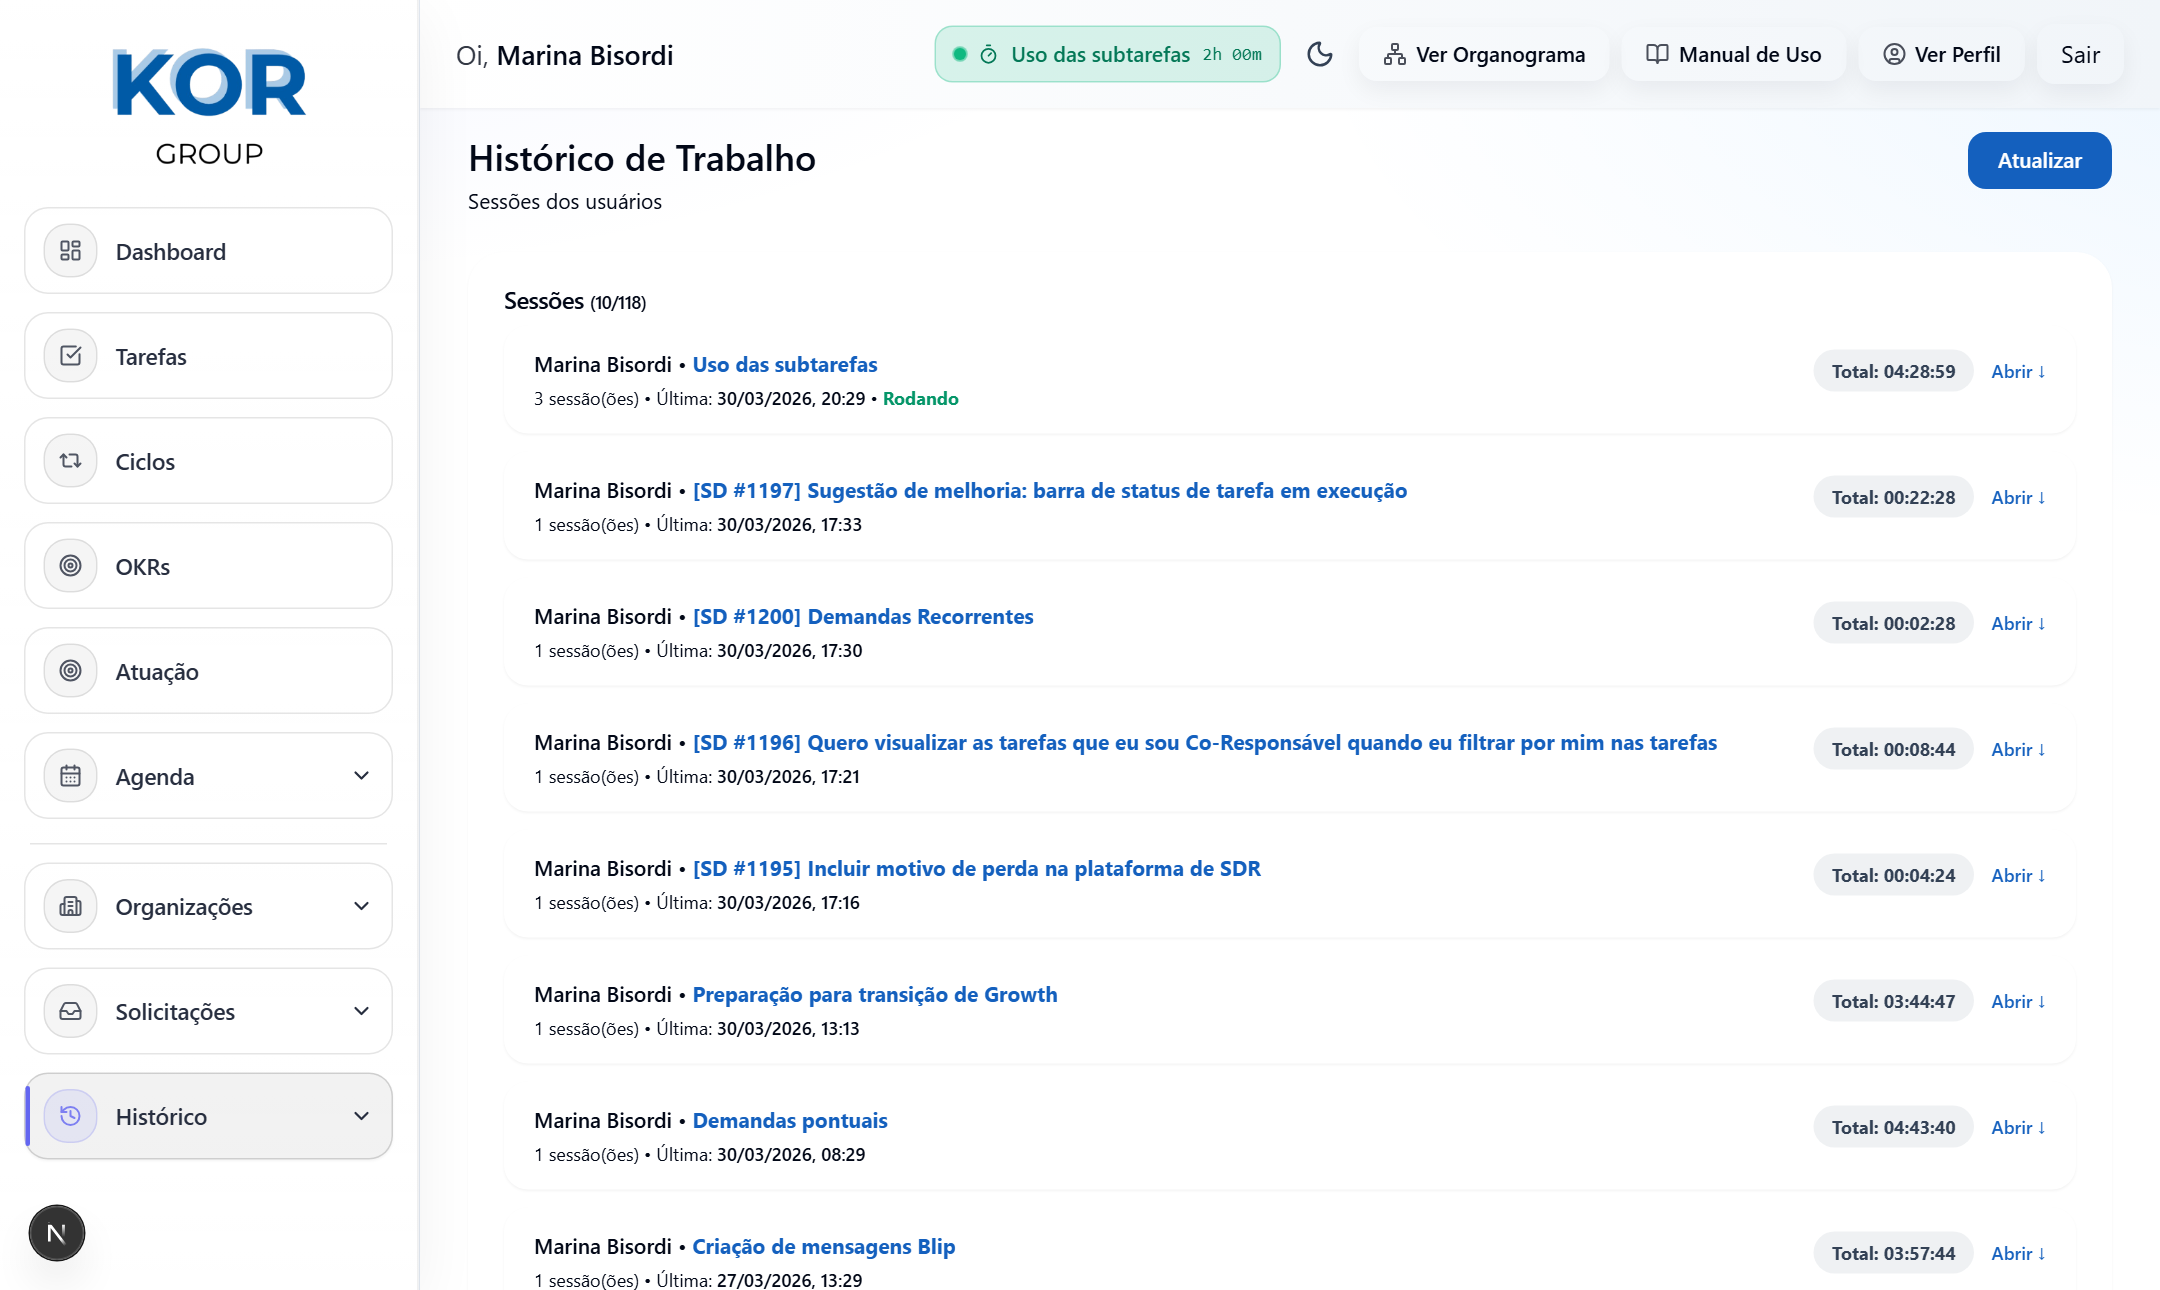Open the Demandas pontuais task link
The width and height of the screenshot is (2160, 1290).
pyautogui.click(x=789, y=1120)
